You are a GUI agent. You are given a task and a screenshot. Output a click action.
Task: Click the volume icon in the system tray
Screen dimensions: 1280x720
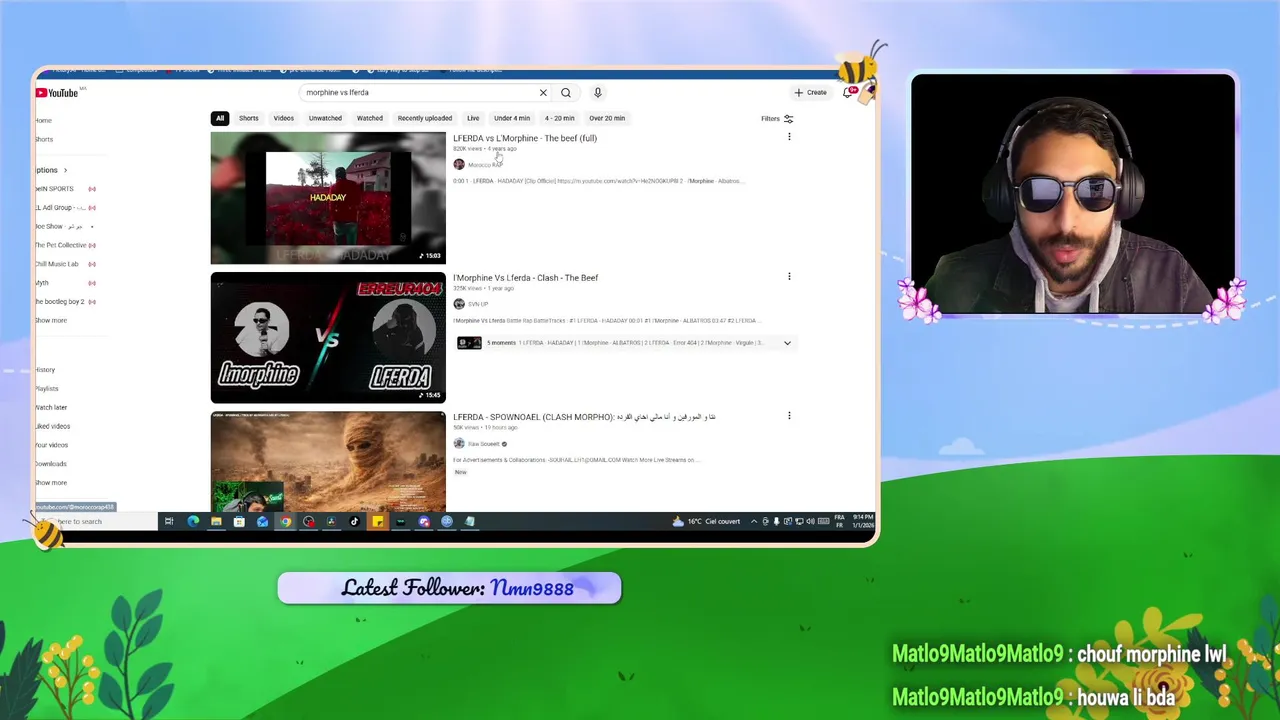pos(809,521)
